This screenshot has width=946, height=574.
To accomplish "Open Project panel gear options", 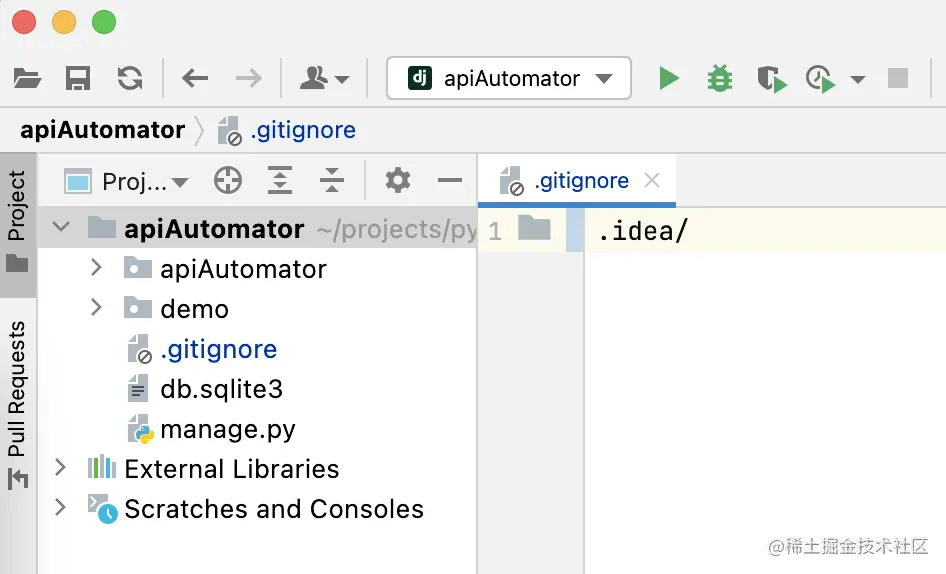I will [x=398, y=180].
